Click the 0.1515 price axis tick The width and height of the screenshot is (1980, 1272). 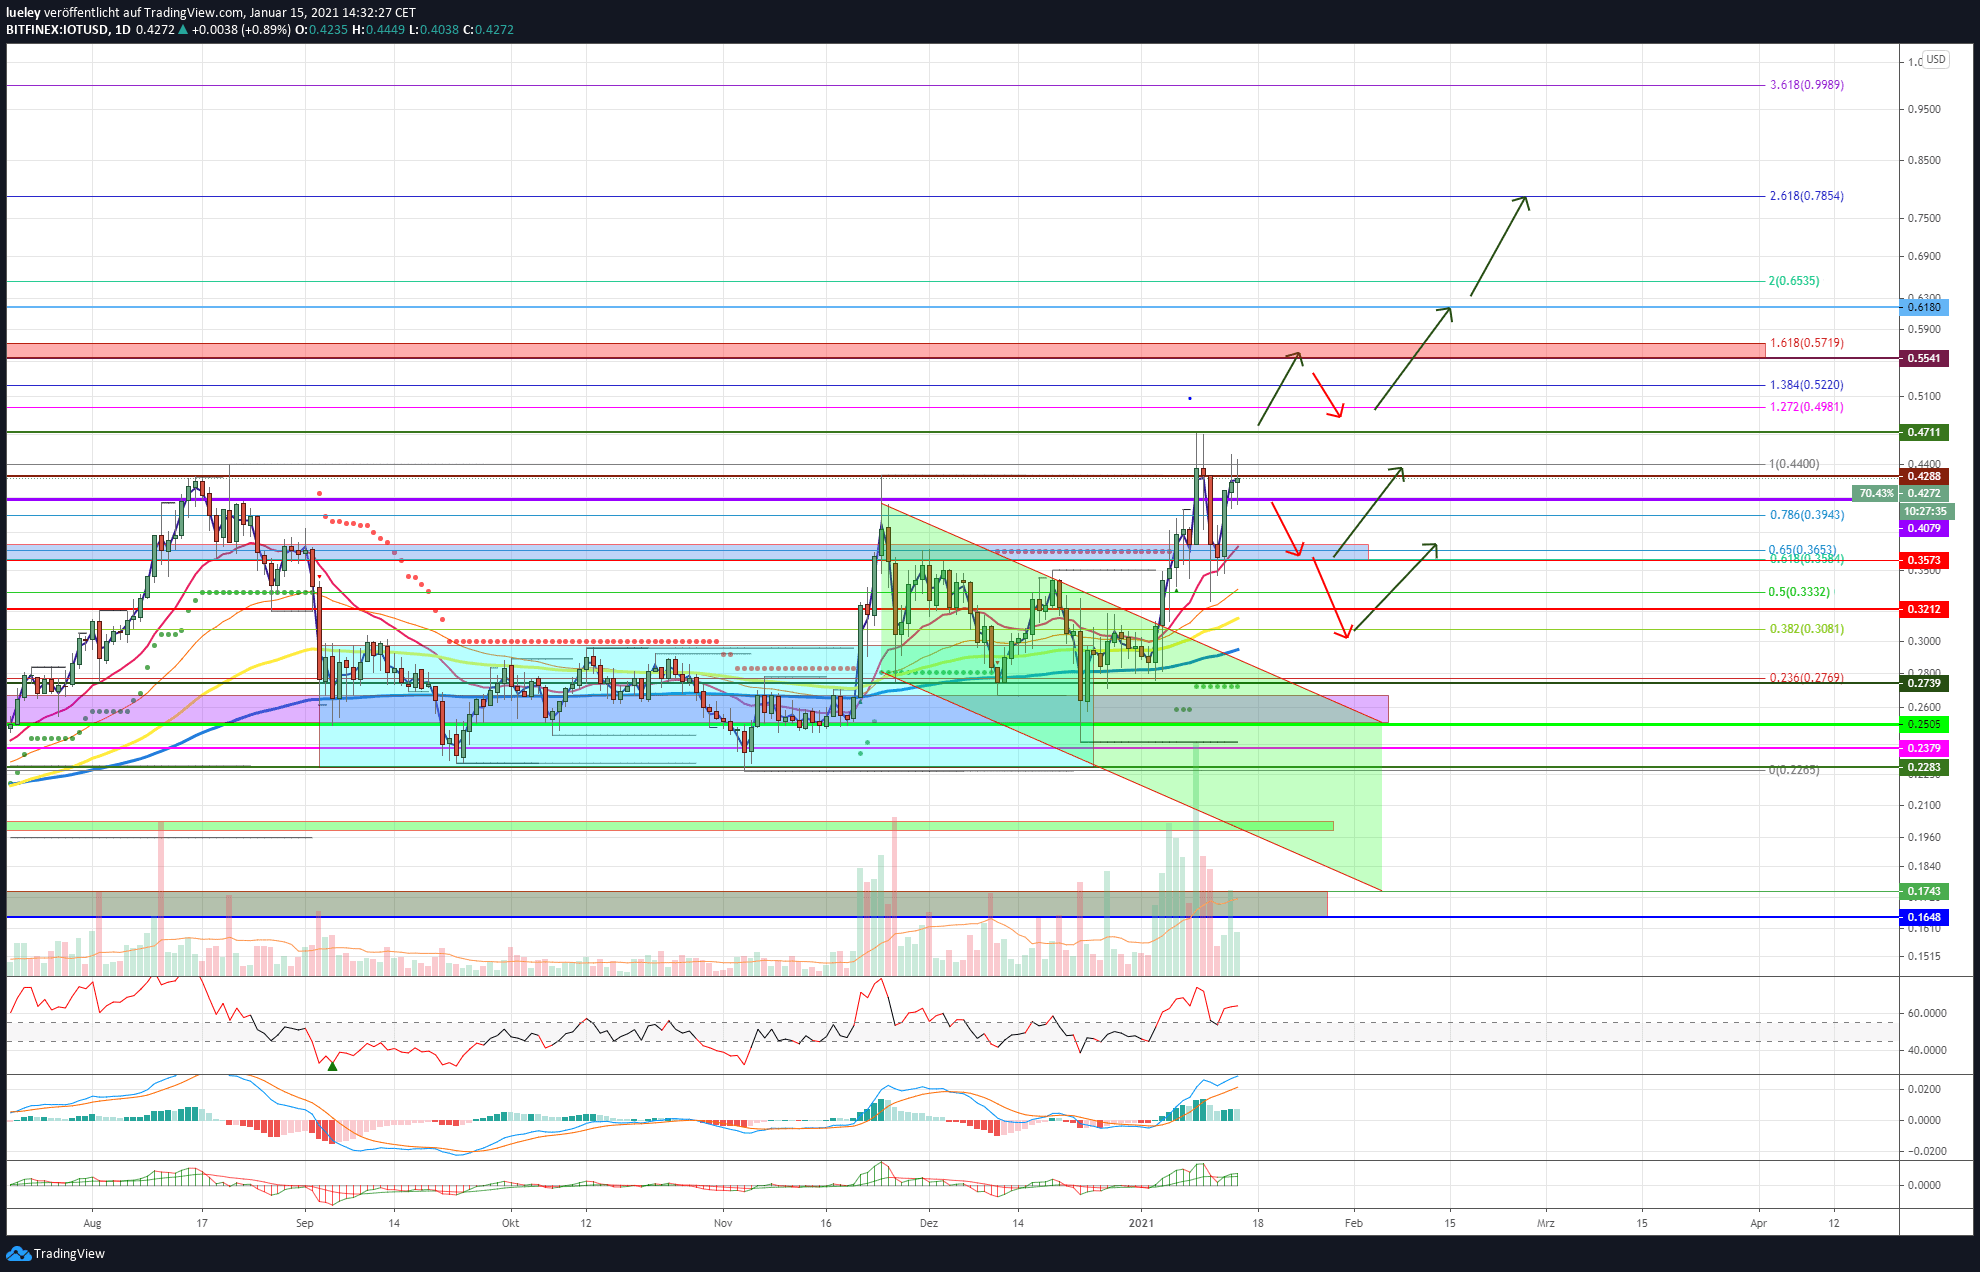1924,956
